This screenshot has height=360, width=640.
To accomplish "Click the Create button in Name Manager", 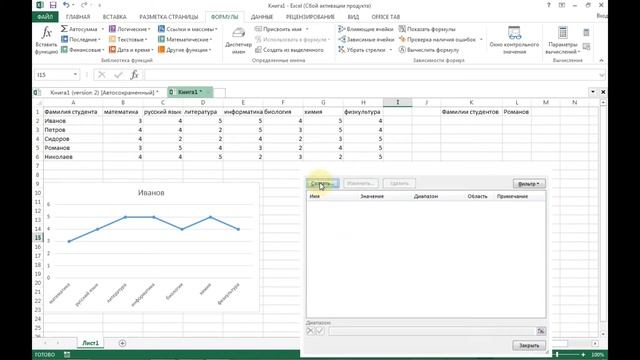I will 322,184.
